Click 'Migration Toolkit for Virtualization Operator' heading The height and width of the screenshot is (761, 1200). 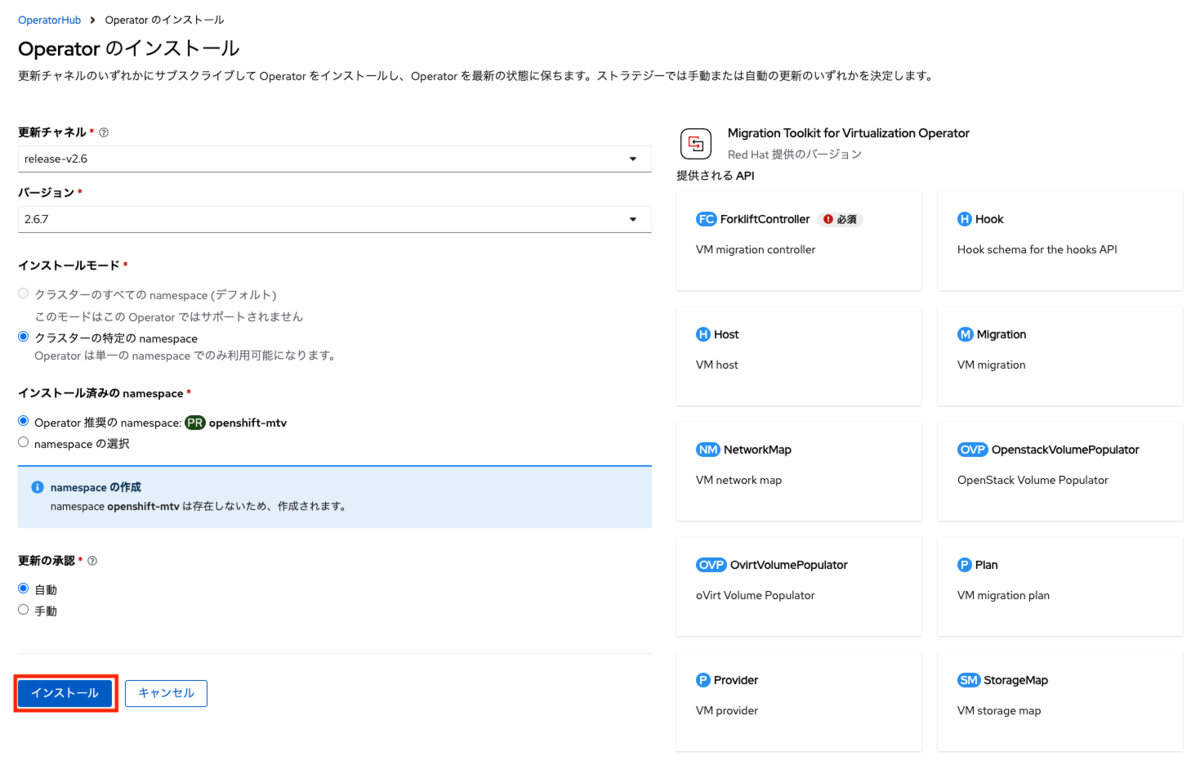[x=848, y=133]
